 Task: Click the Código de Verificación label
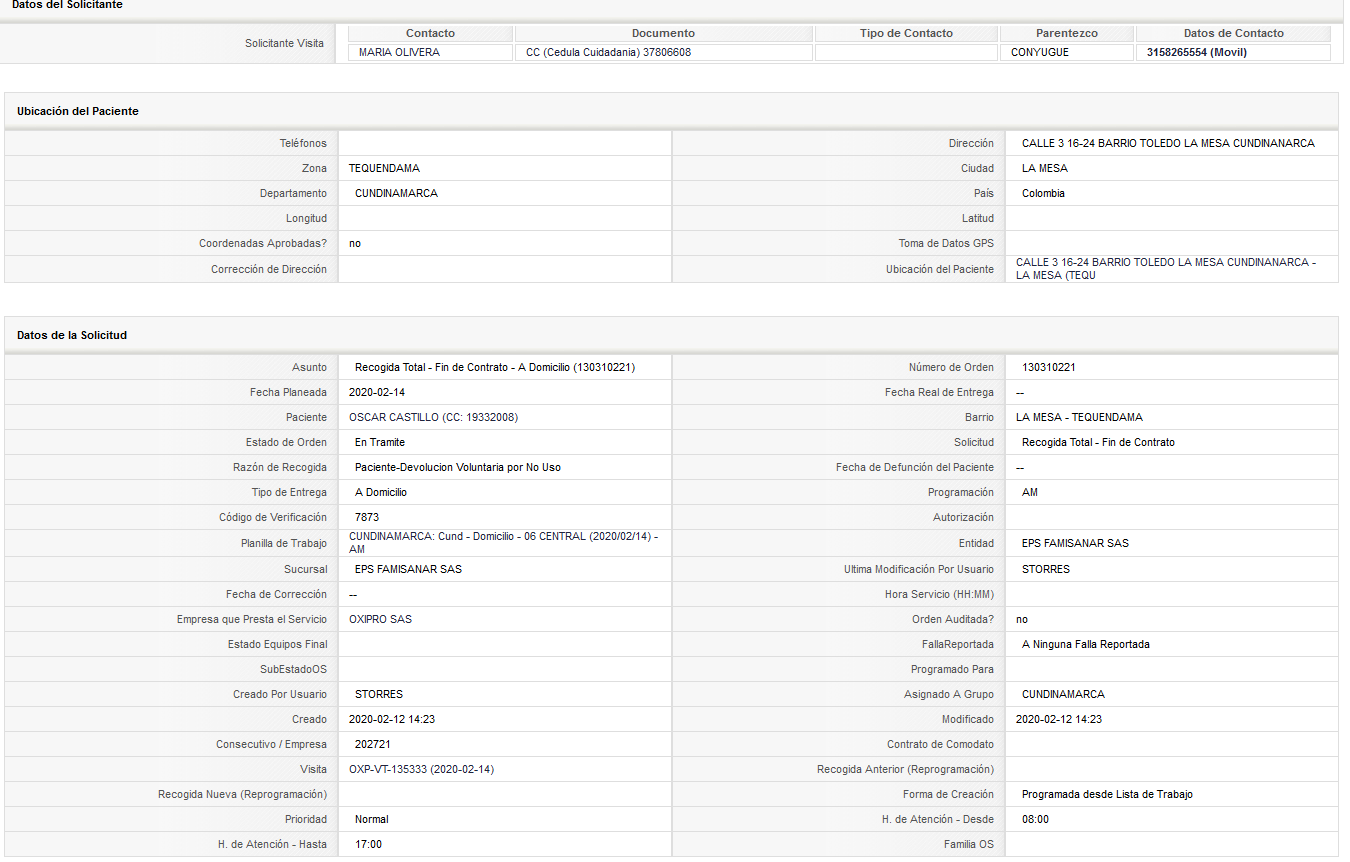point(273,517)
